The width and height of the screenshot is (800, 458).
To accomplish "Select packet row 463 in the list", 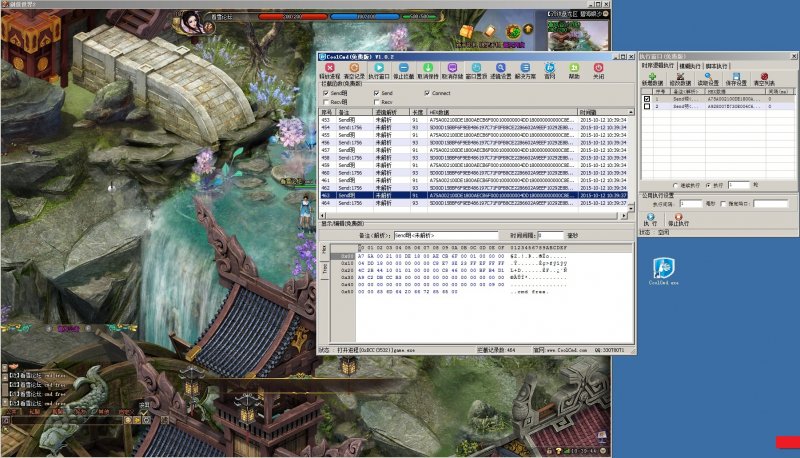I will point(473,195).
